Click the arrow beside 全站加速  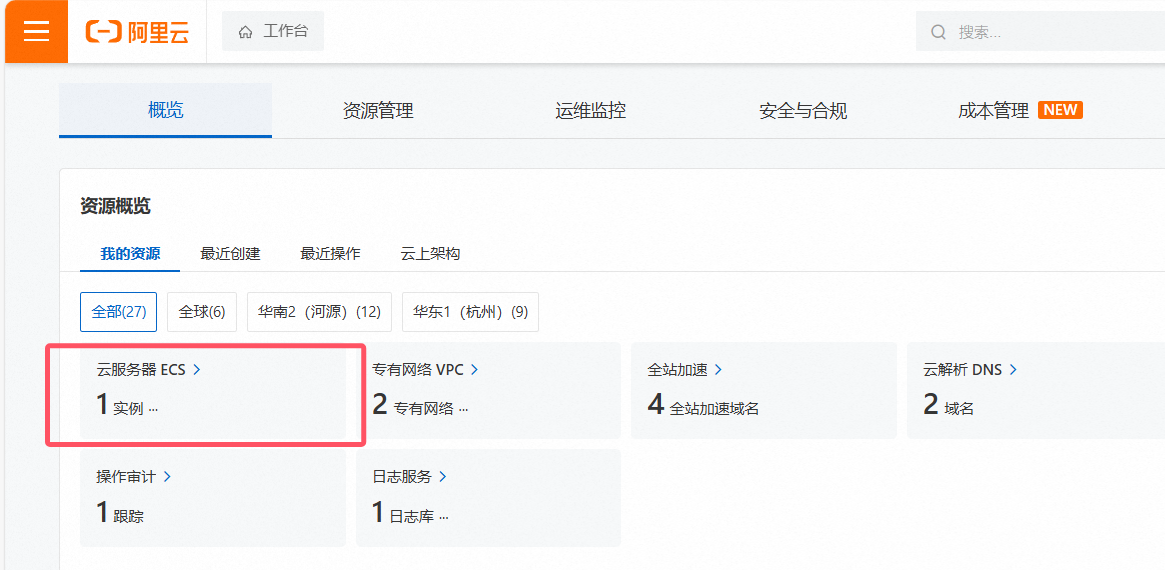(x=718, y=369)
